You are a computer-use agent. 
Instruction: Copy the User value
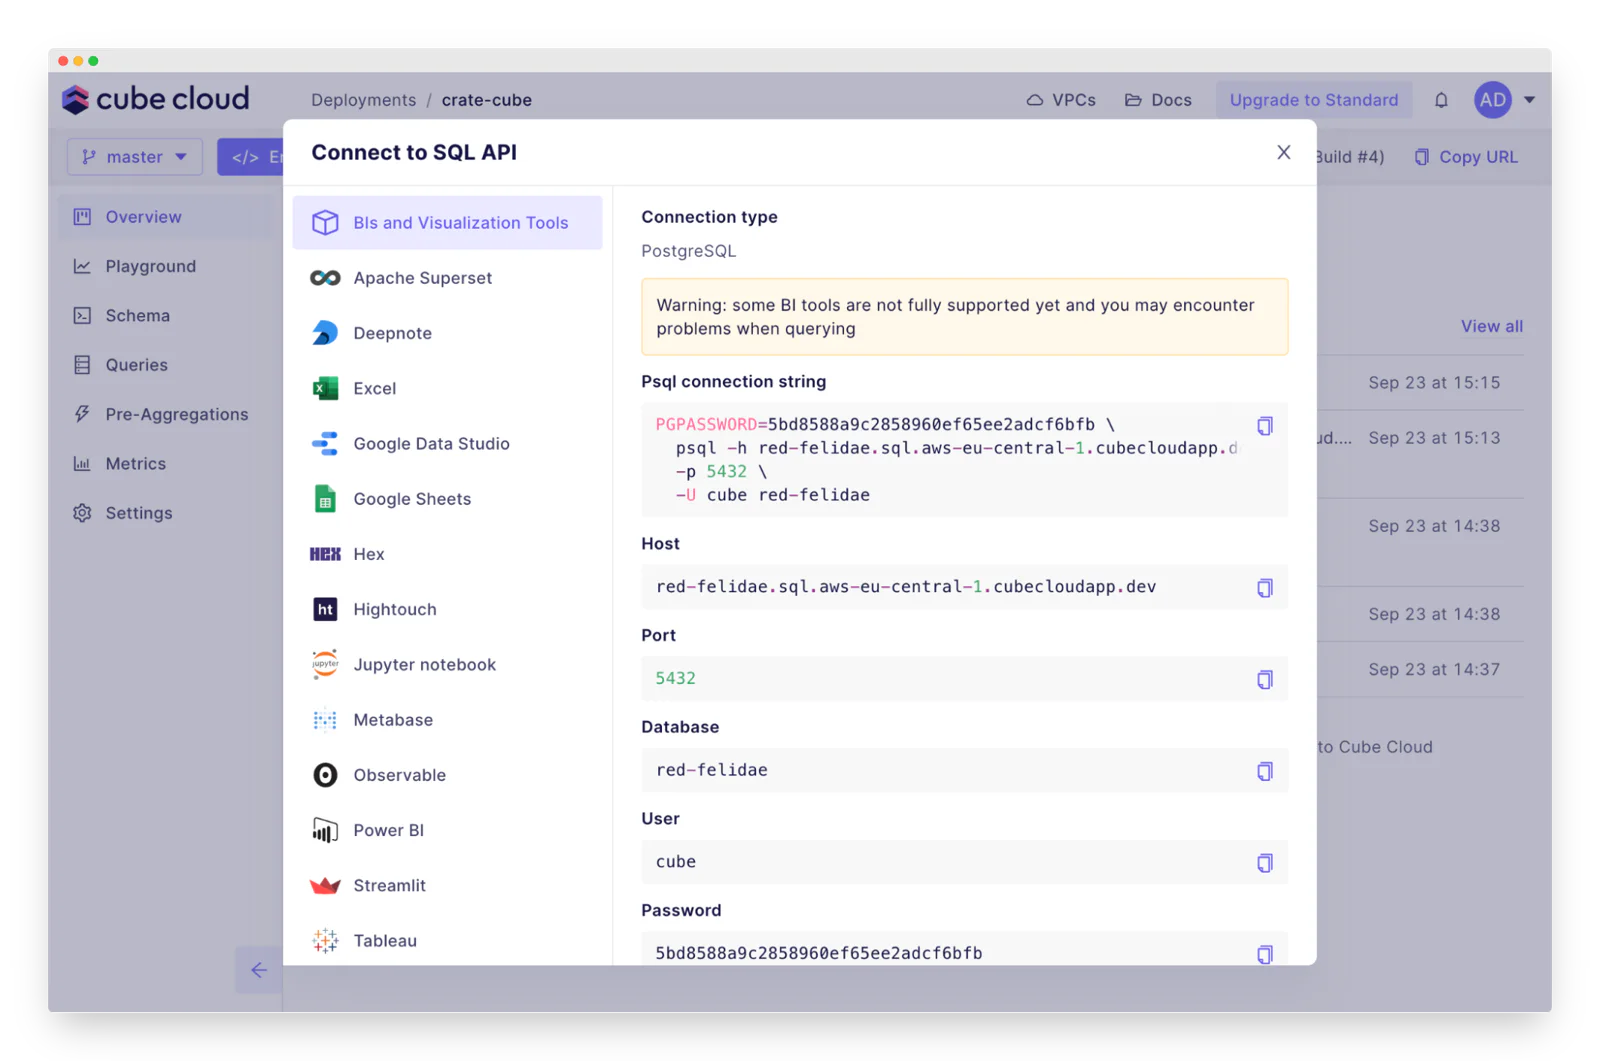1264,863
